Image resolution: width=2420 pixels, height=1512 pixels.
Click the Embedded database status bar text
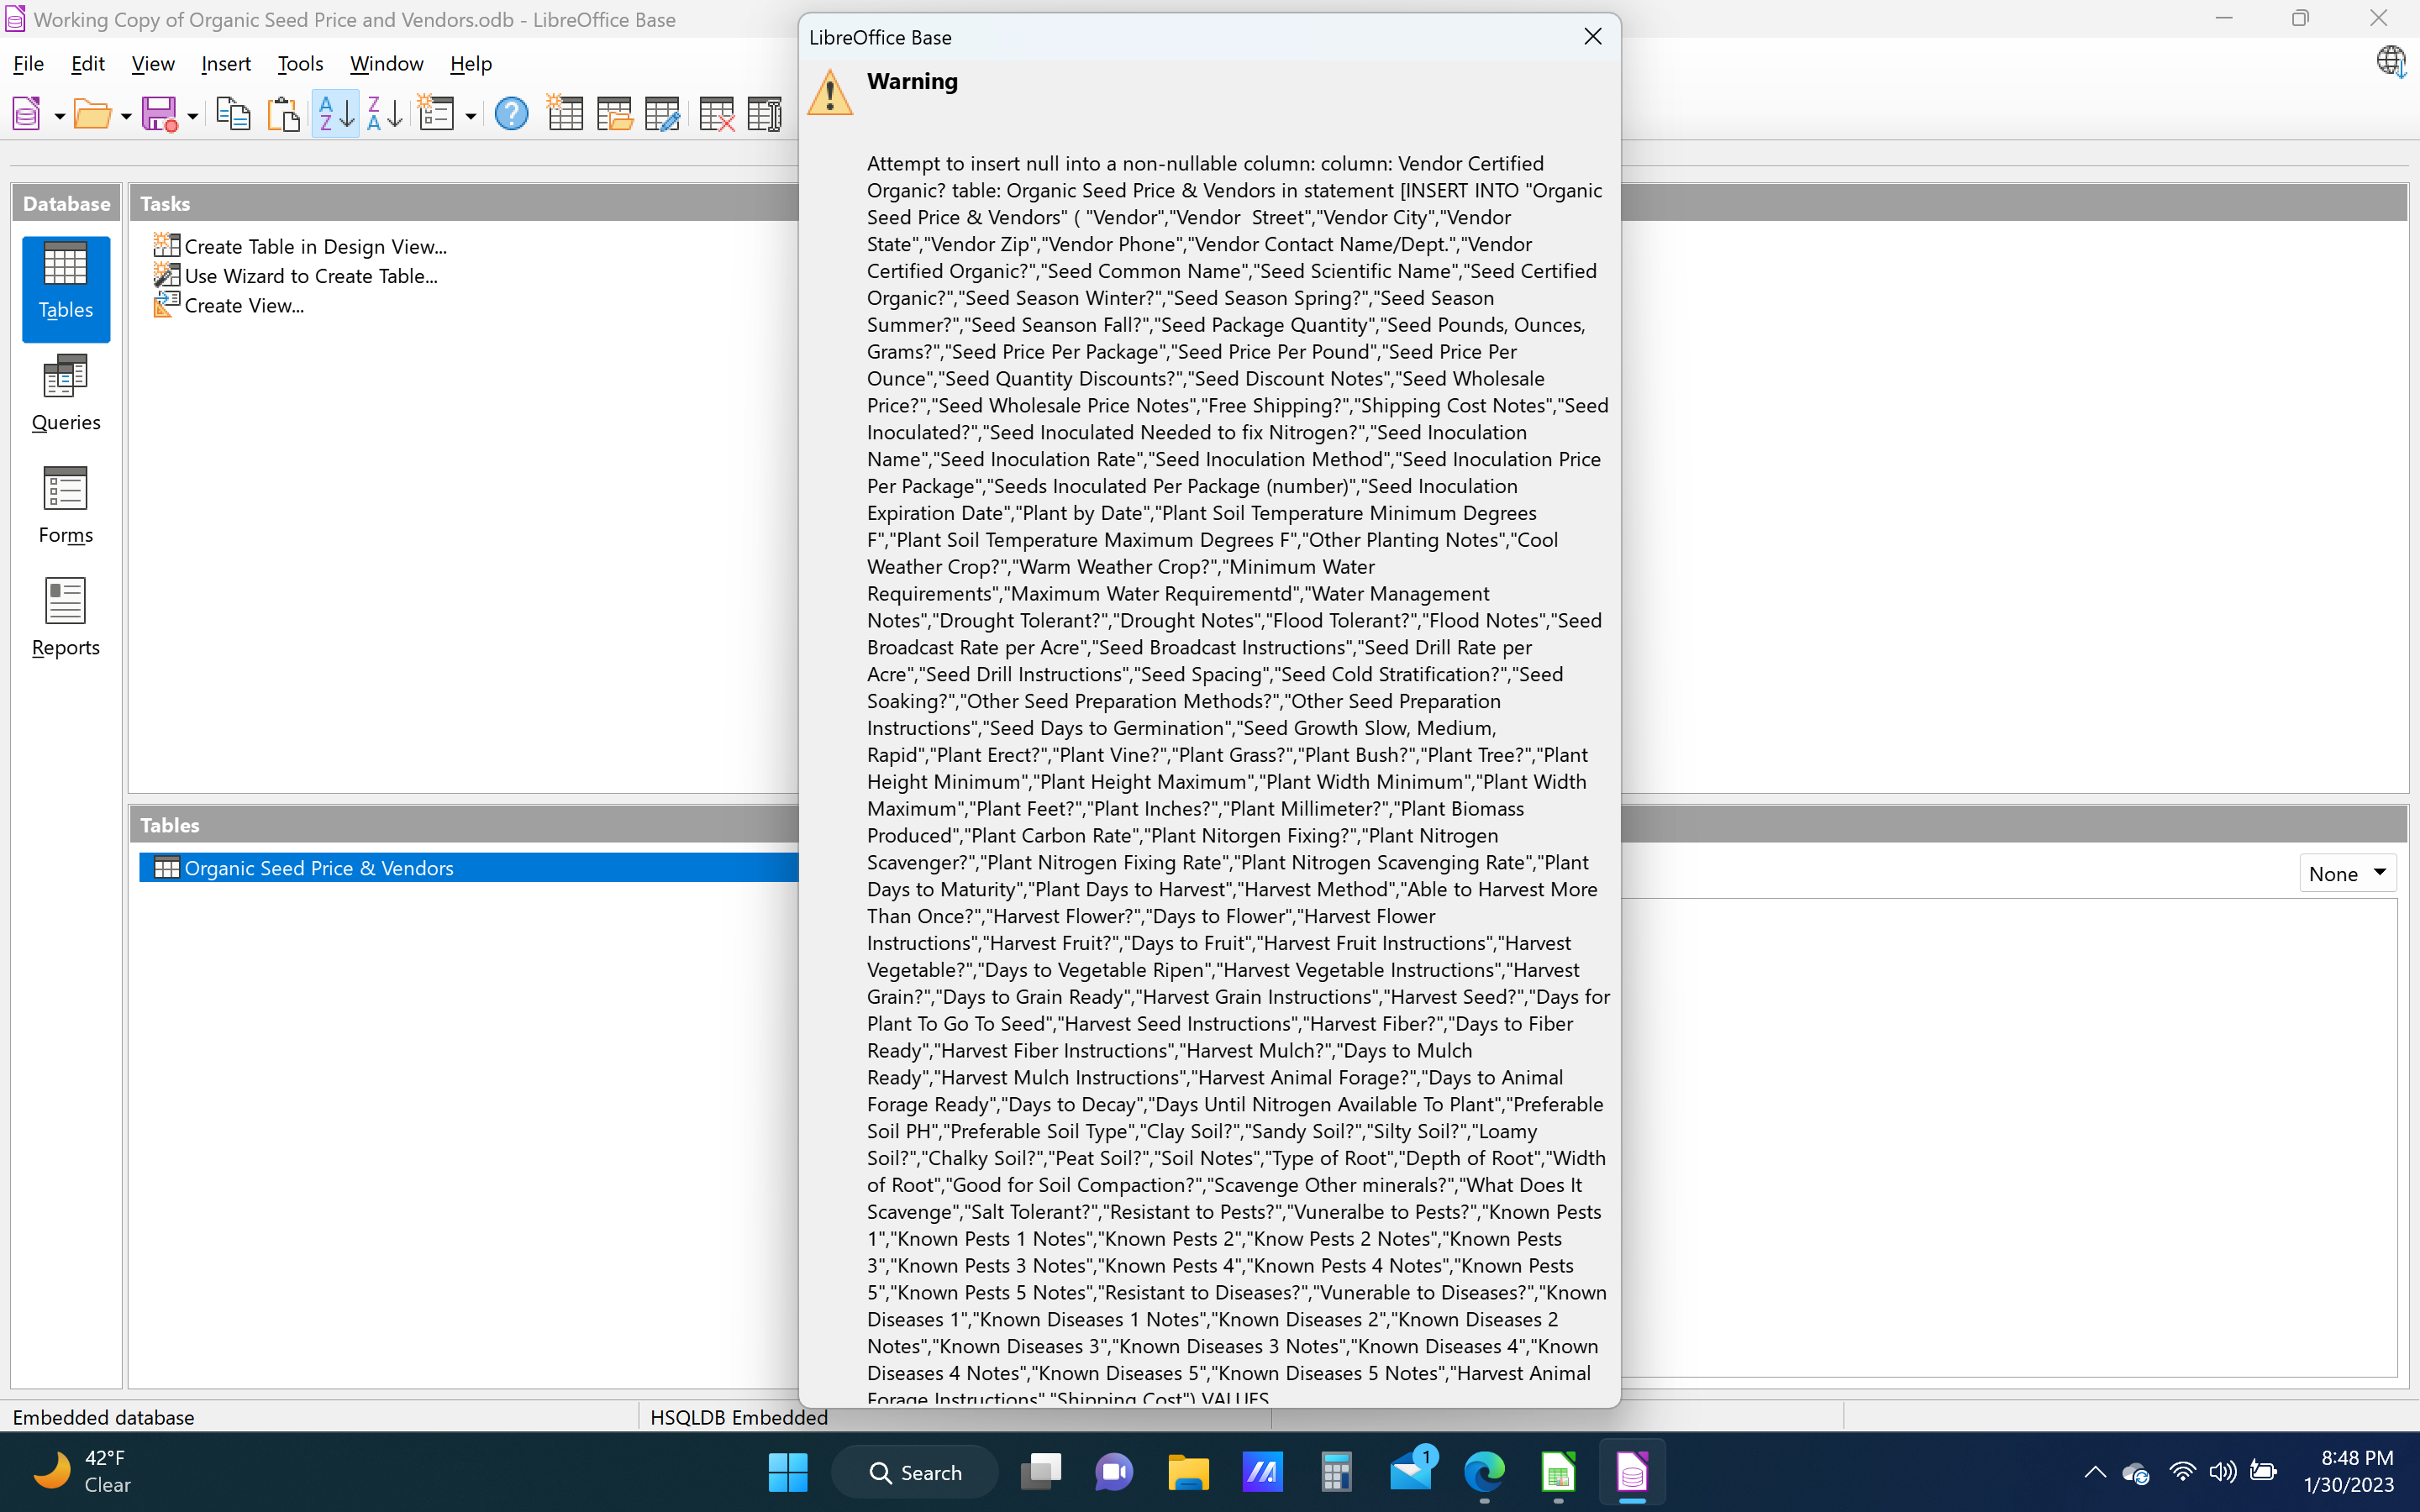click(x=103, y=1417)
